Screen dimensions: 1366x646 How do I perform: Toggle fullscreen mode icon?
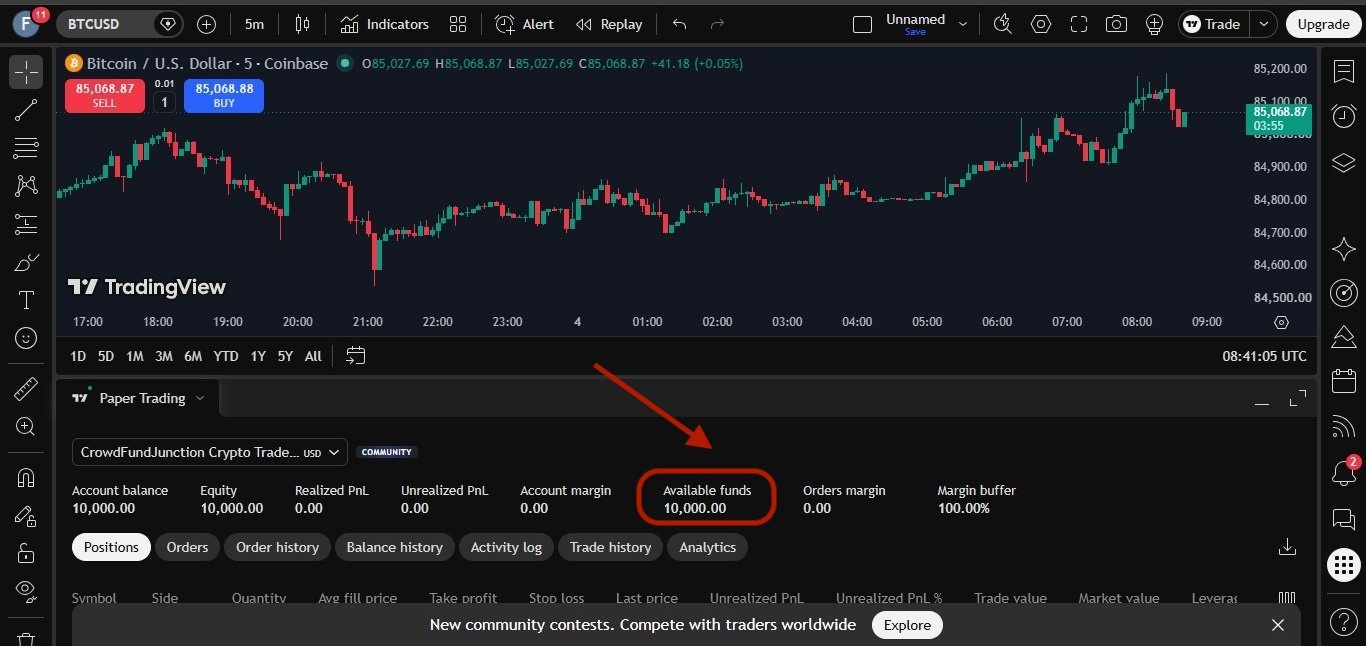[x=1079, y=24]
